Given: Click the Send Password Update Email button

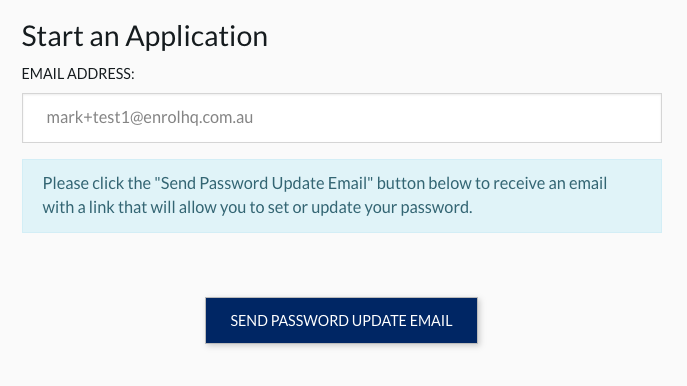Looking at the screenshot, I should (341, 320).
